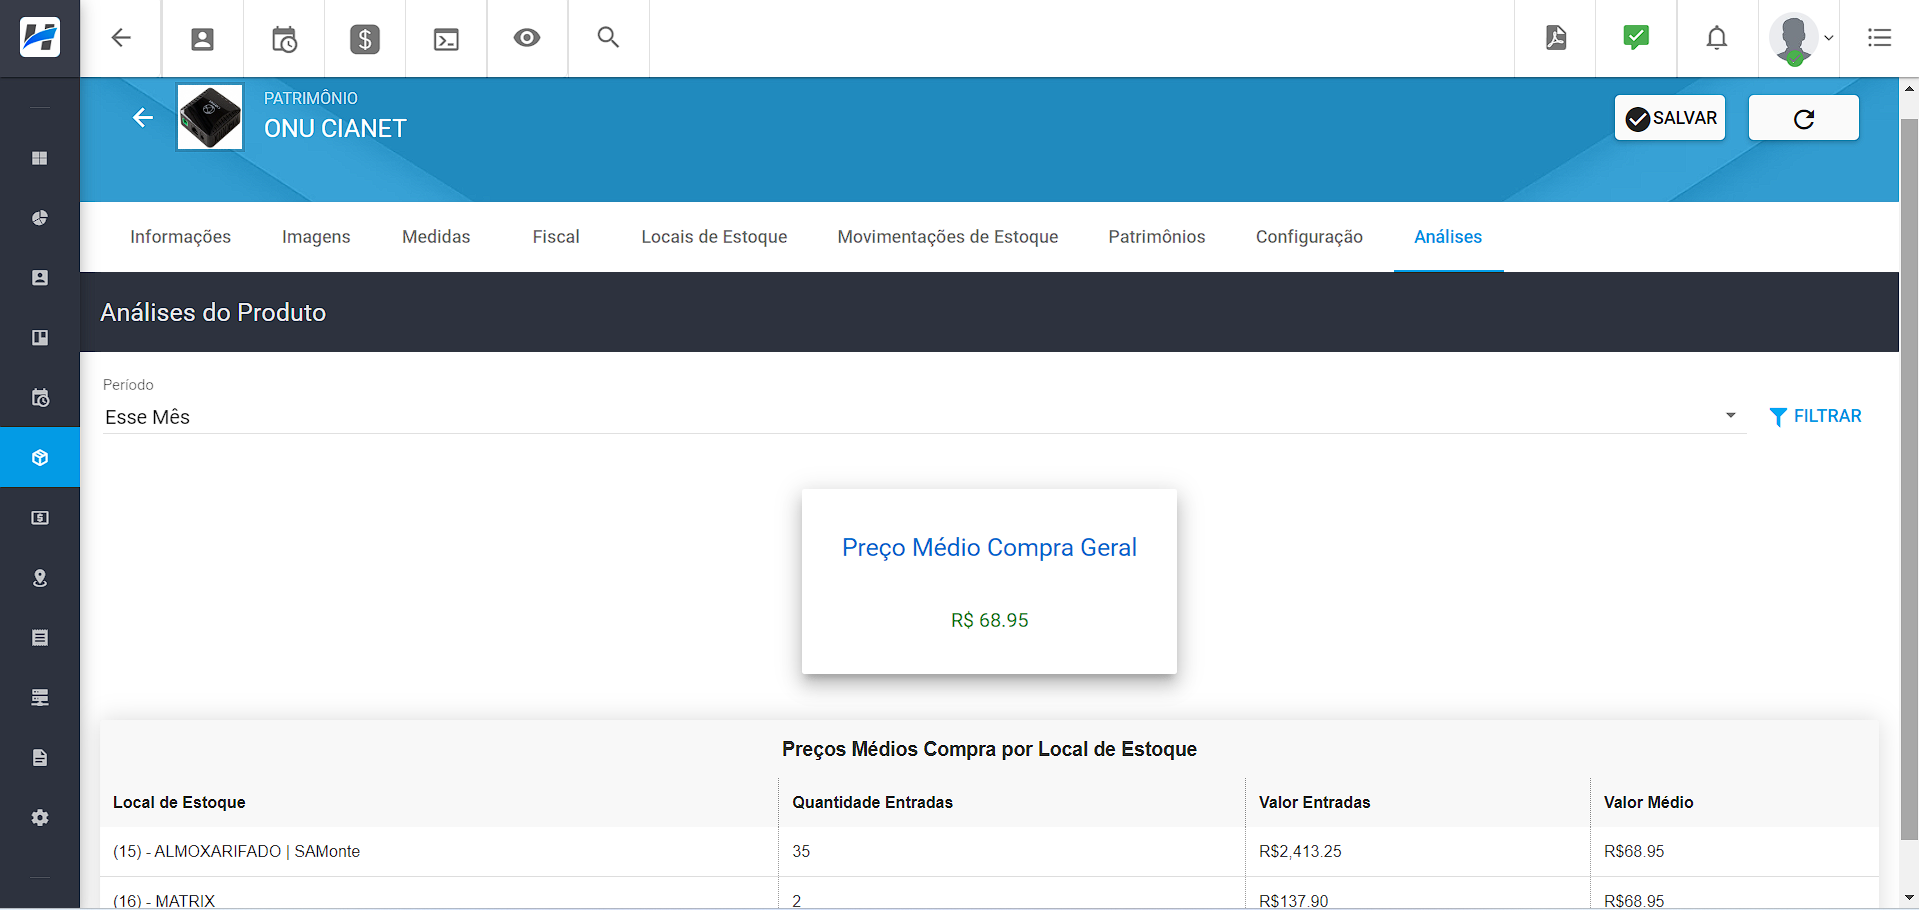Open the money bill sidebar icon
Screen dimensions: 1919x910
40,518
